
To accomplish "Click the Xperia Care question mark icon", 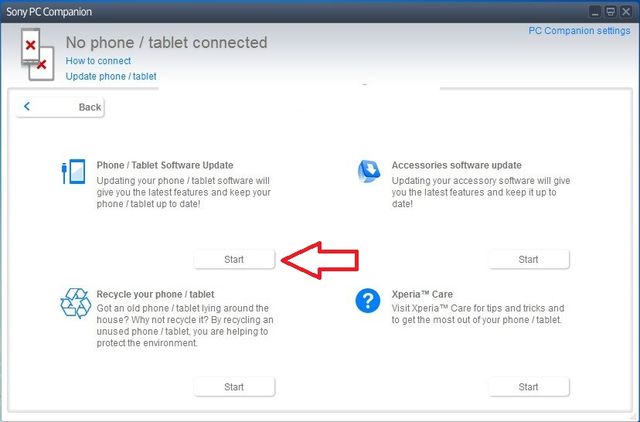I will pos(368,301).
